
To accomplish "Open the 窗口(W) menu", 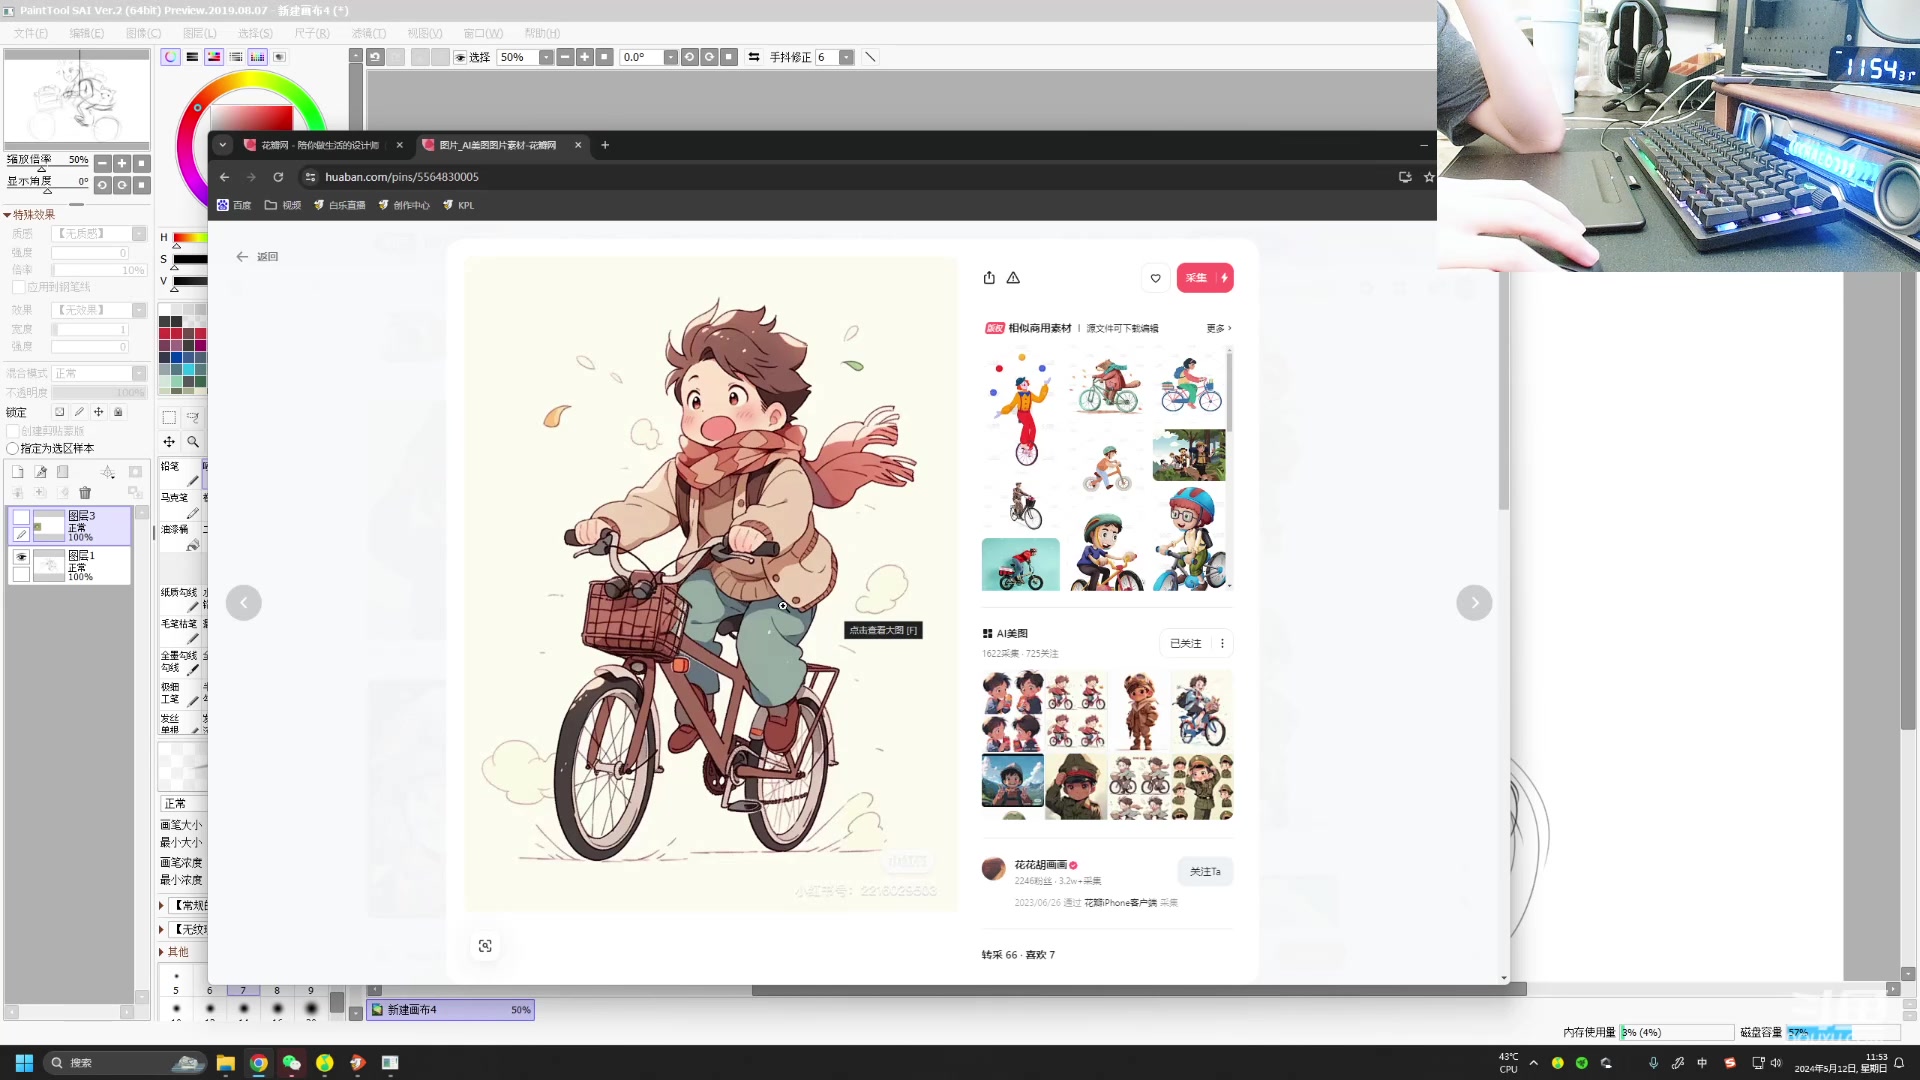I will [x=483, y=33].
